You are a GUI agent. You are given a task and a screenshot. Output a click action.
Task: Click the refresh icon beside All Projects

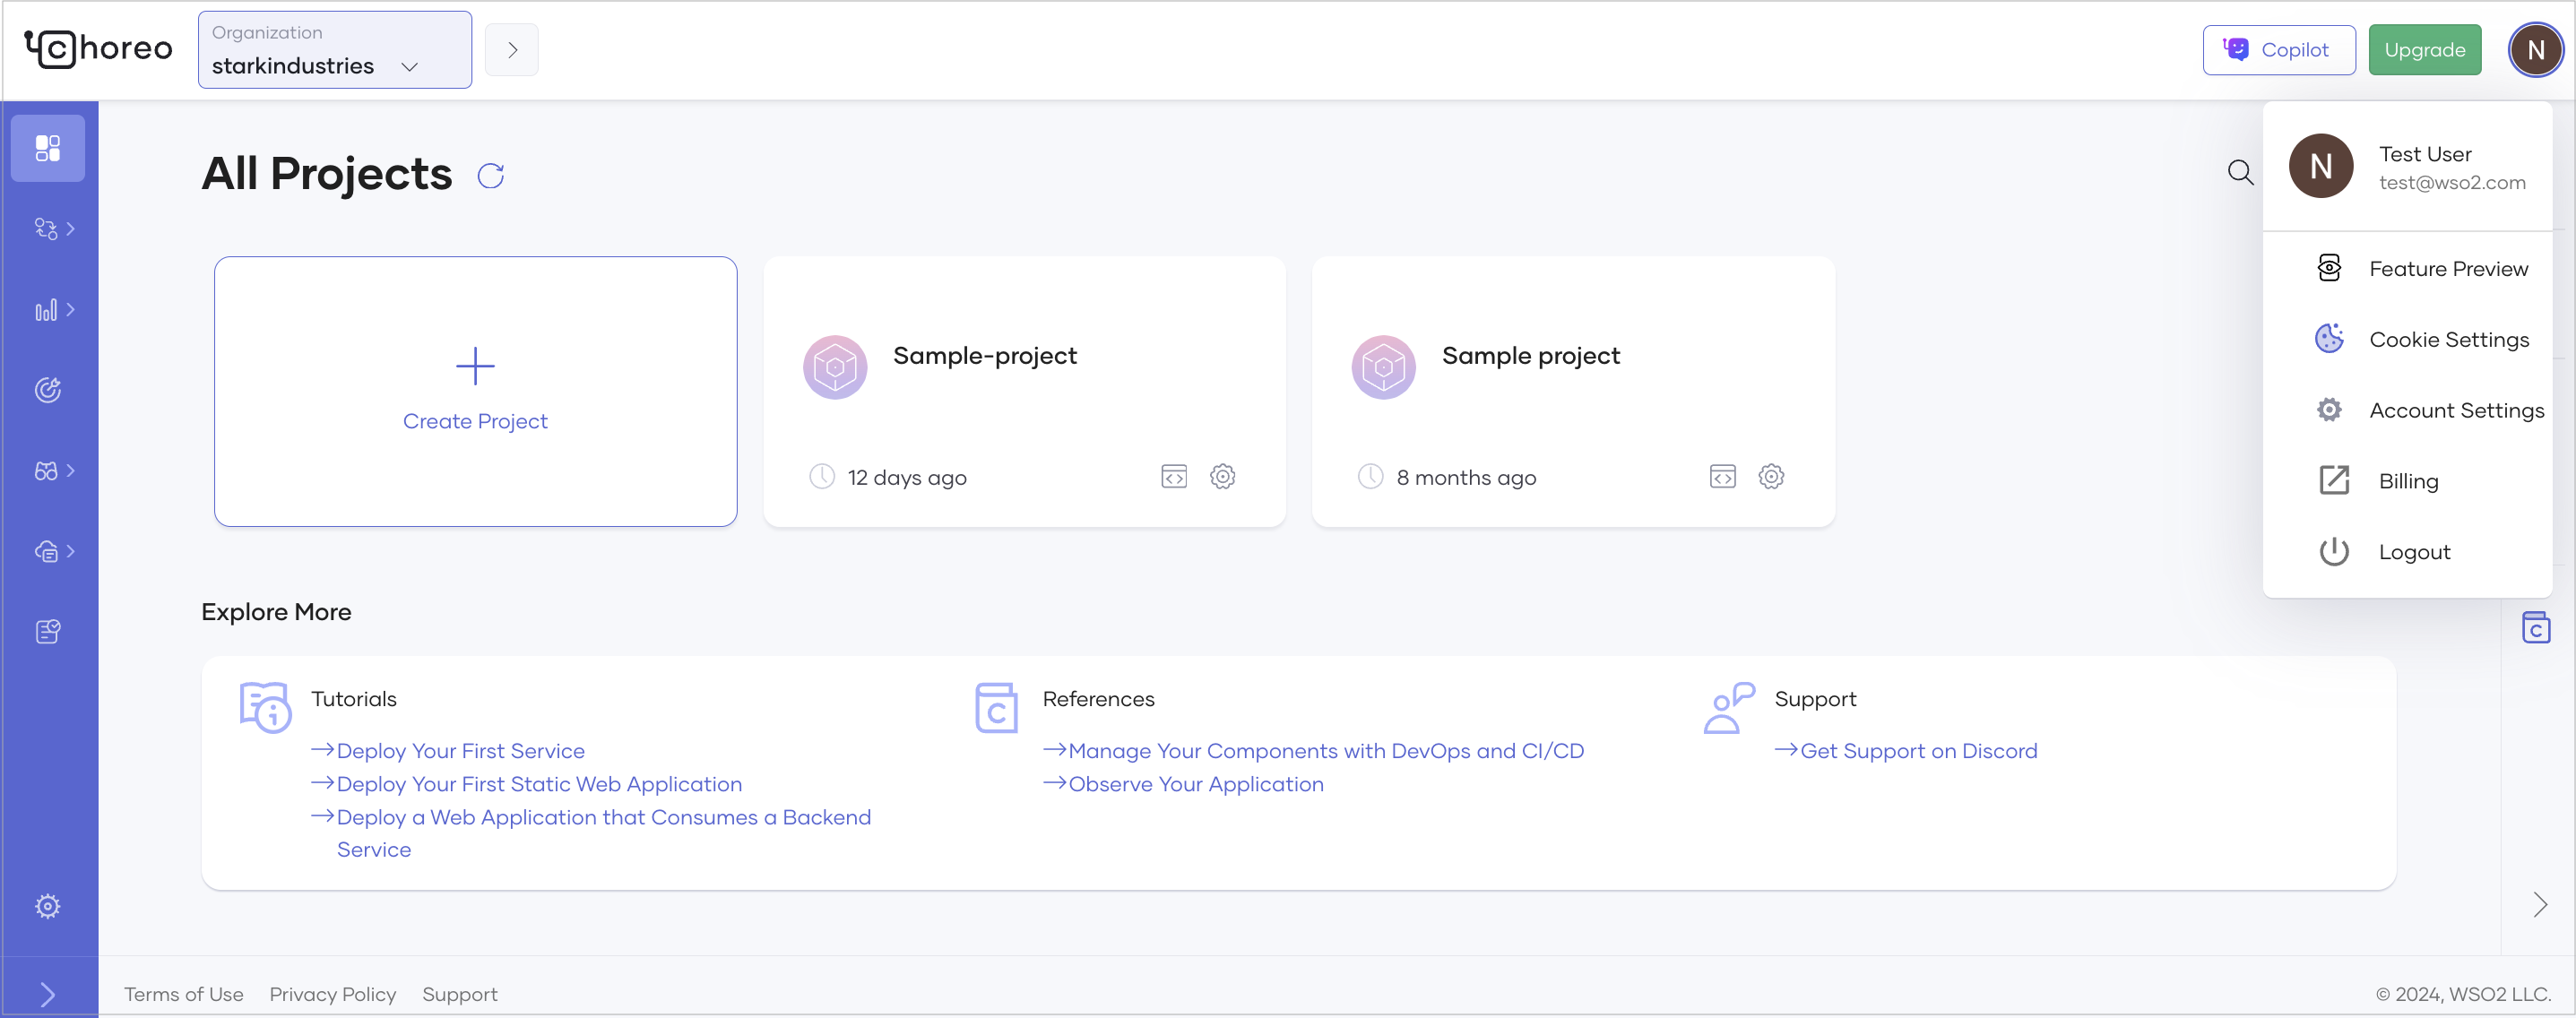click(x=490, y=176)
